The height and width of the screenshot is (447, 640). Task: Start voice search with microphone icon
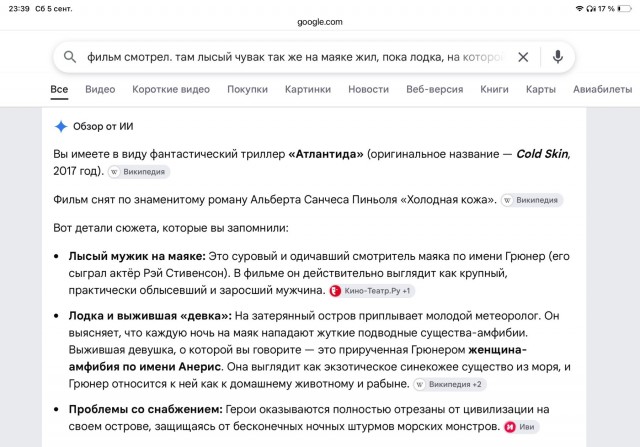tap(558, 57)
